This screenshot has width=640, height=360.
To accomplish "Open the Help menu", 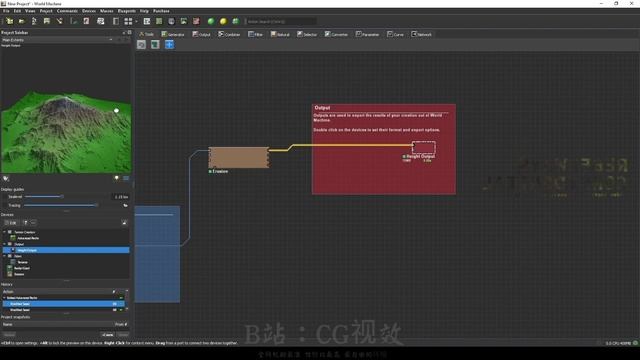I will coord(144,11).
